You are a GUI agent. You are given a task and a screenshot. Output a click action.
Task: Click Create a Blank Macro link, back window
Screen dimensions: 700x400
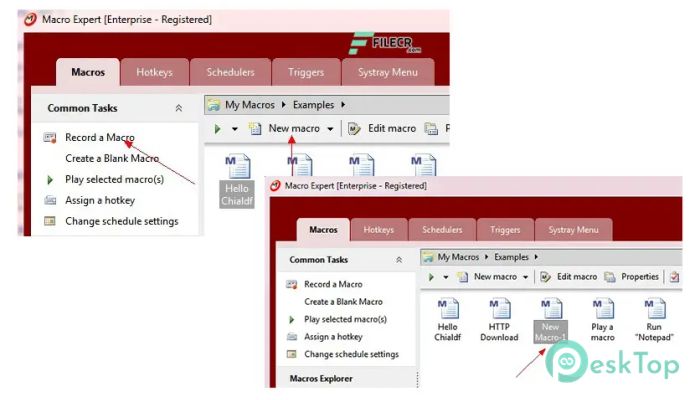point(112,158)
